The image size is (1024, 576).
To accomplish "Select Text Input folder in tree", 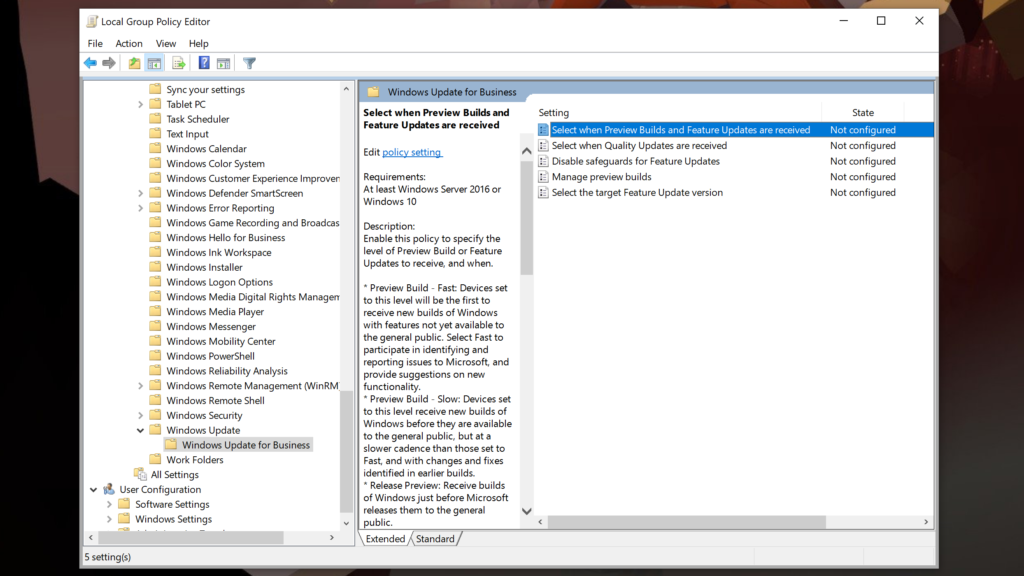I will [187, 134].
